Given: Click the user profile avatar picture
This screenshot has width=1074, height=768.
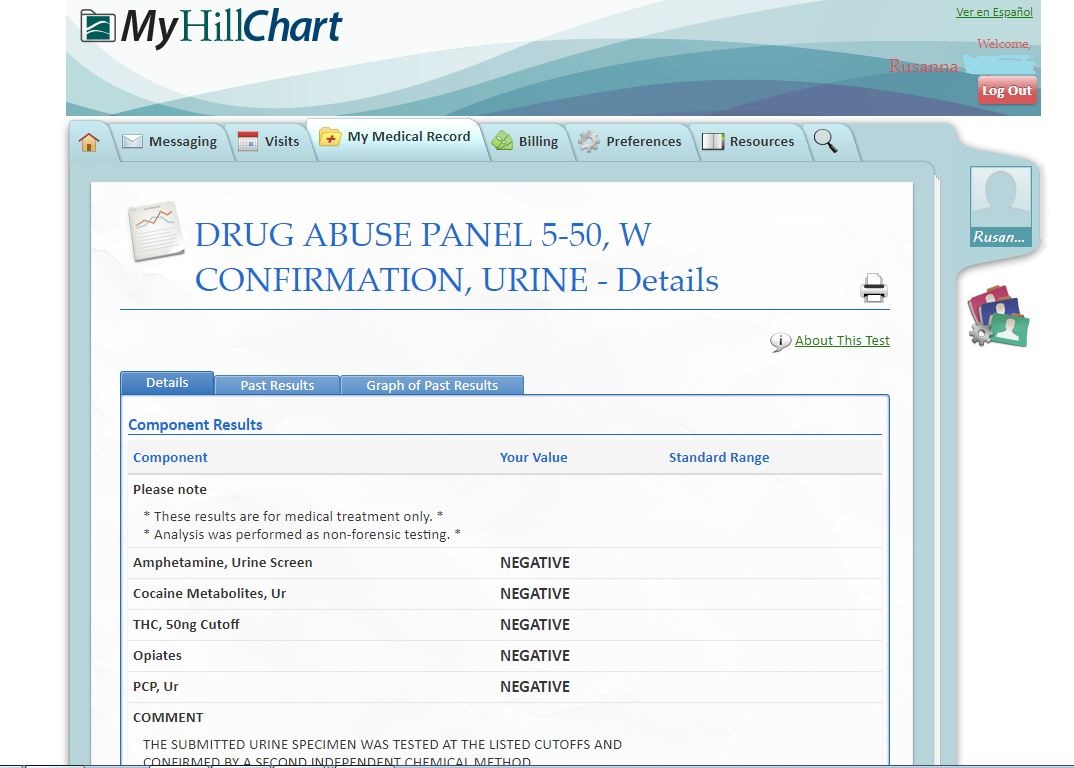Looking at the screenshot, I should point(1000,199).
